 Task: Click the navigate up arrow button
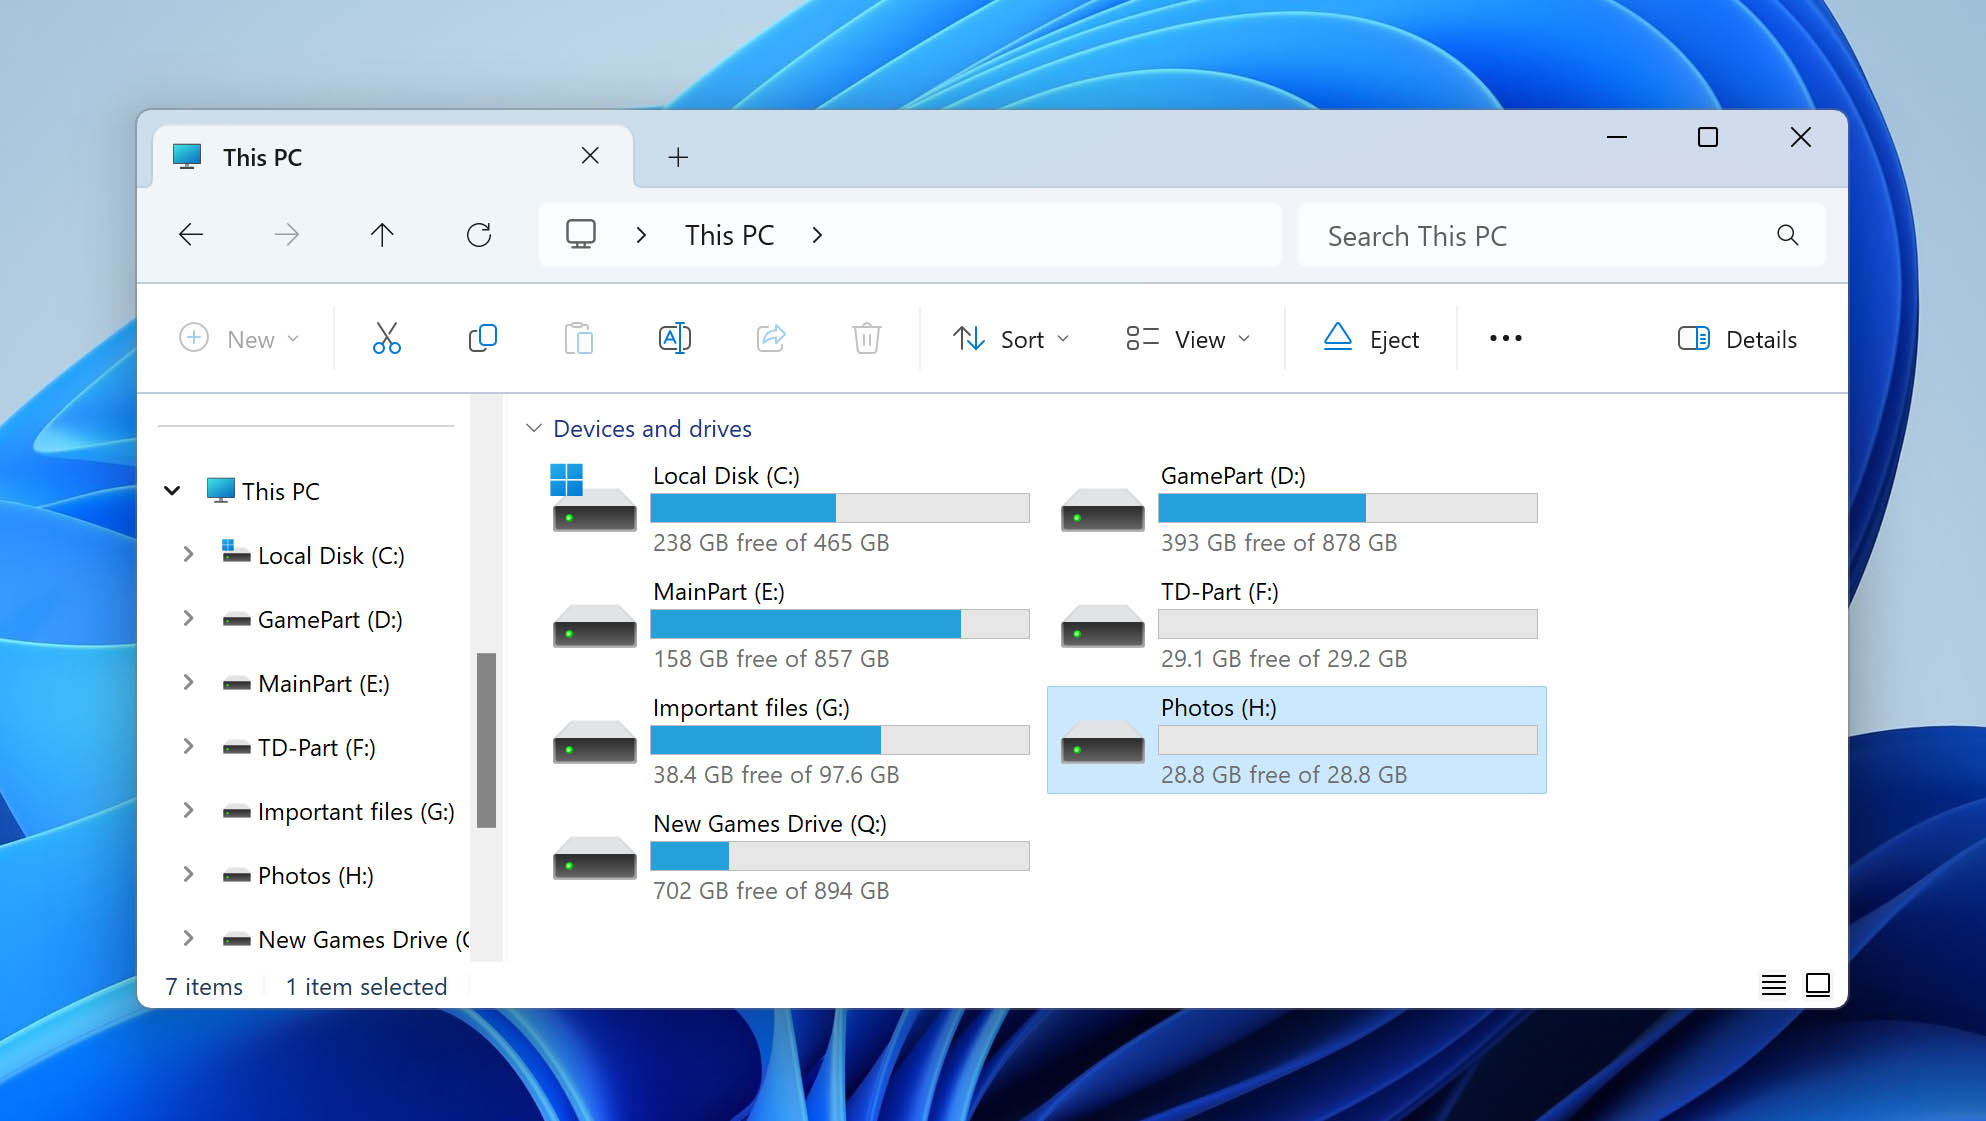tap(382, 235)
